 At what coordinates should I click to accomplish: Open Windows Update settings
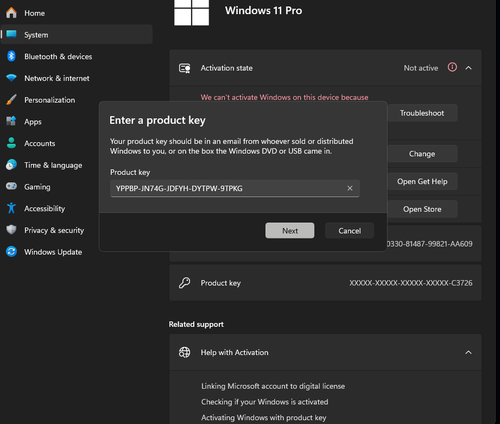[x=50, y=252]
